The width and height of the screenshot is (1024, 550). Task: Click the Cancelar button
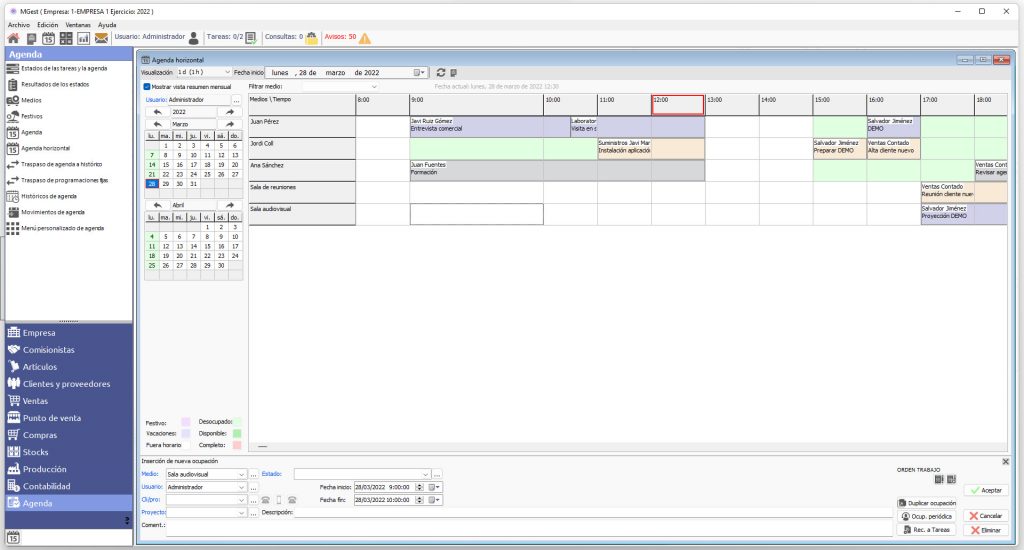pyautogui.click(x=986, y=516)
